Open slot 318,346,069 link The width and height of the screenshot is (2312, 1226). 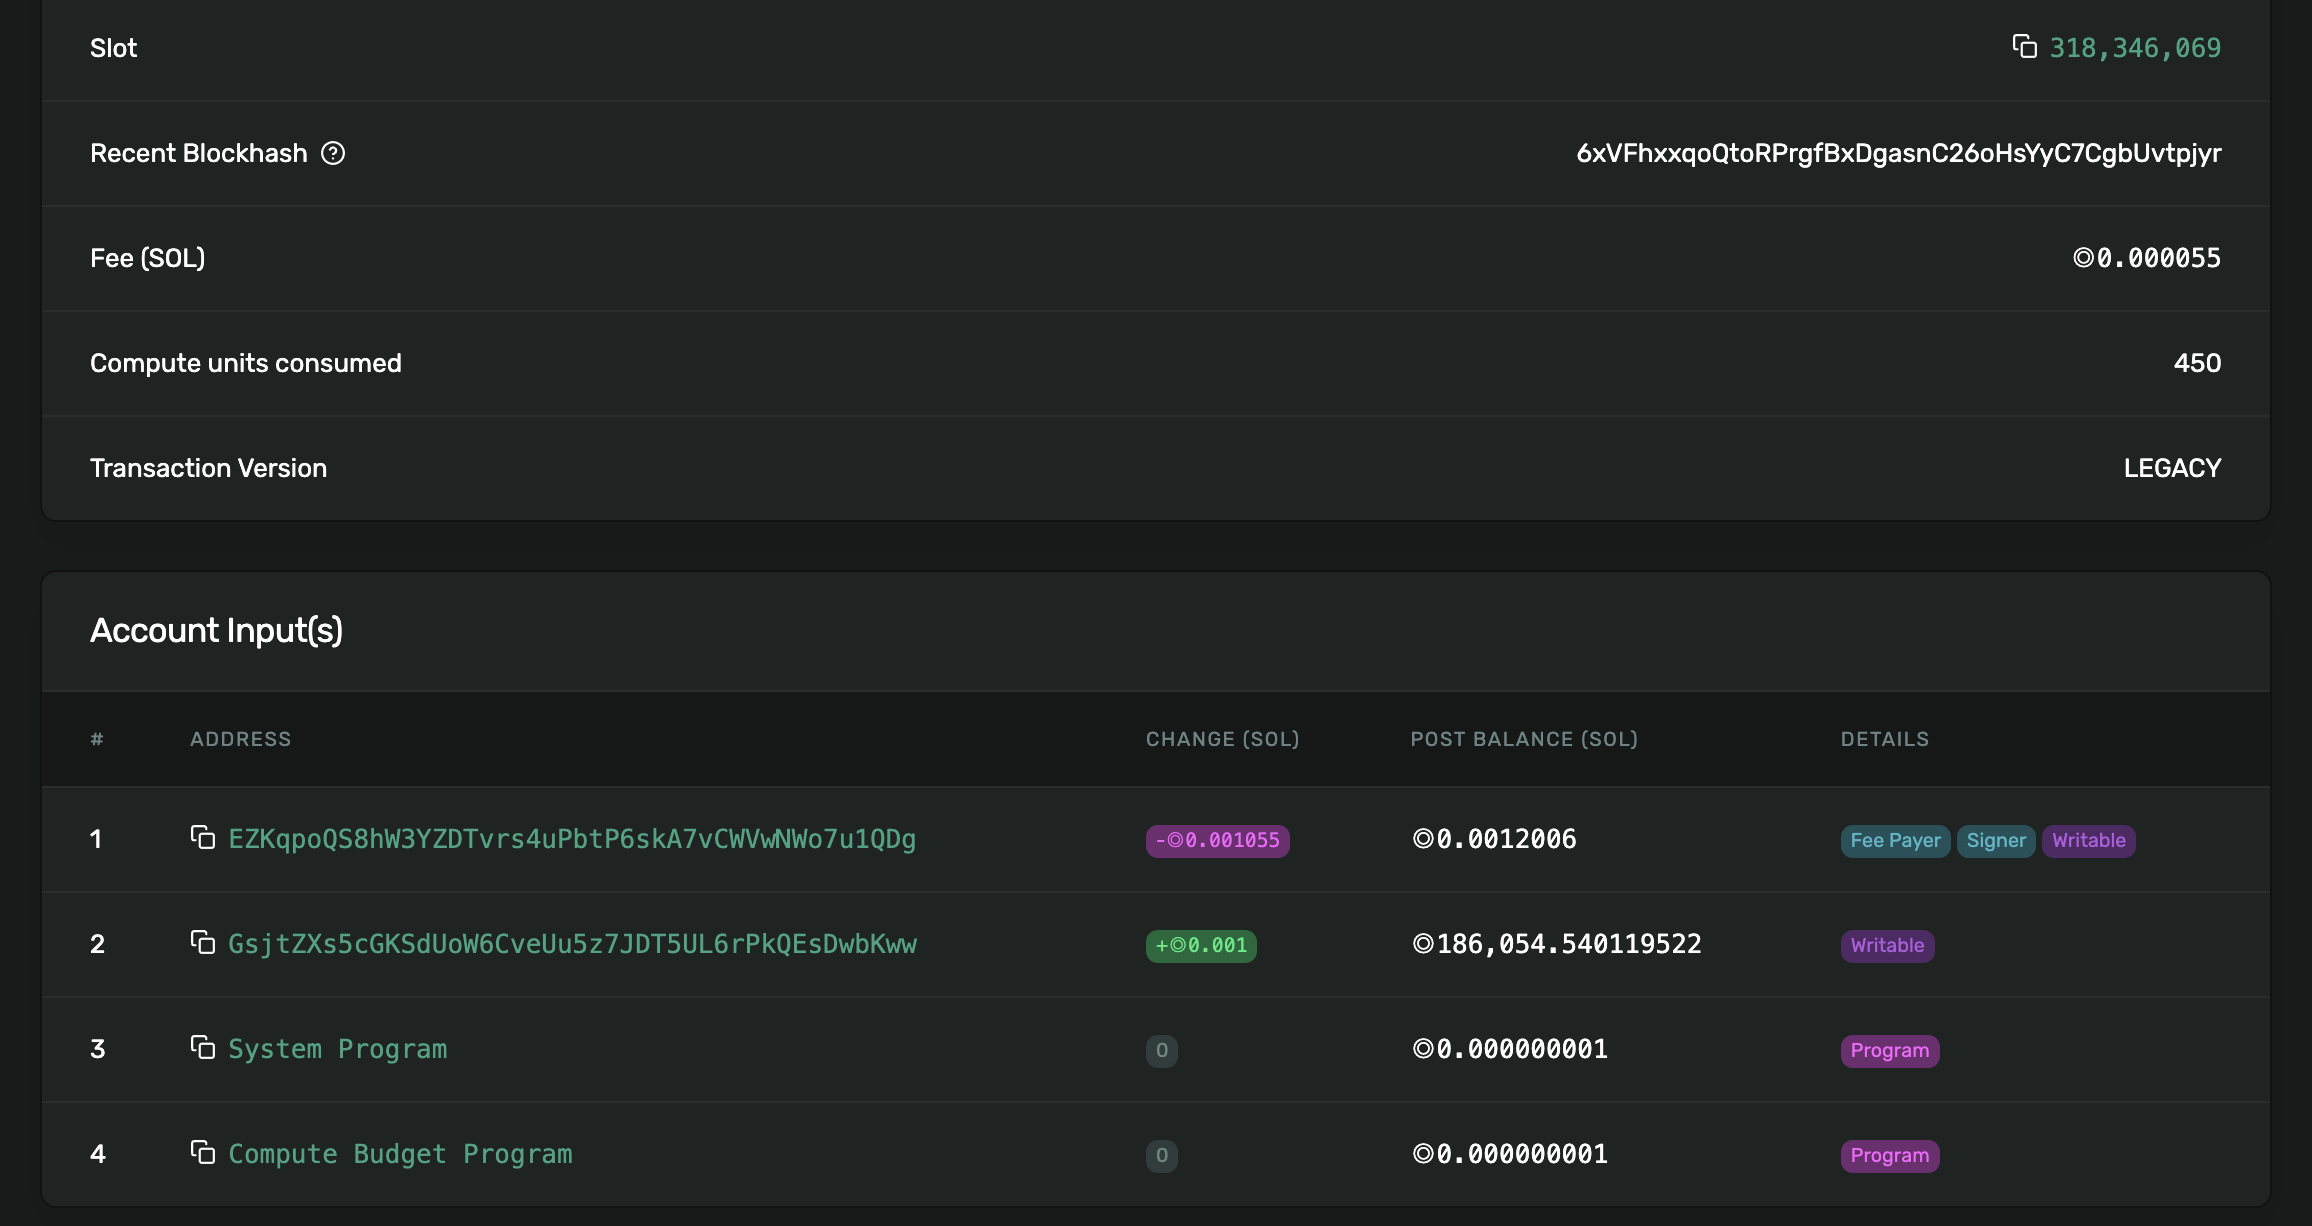tap(2135, 48)
